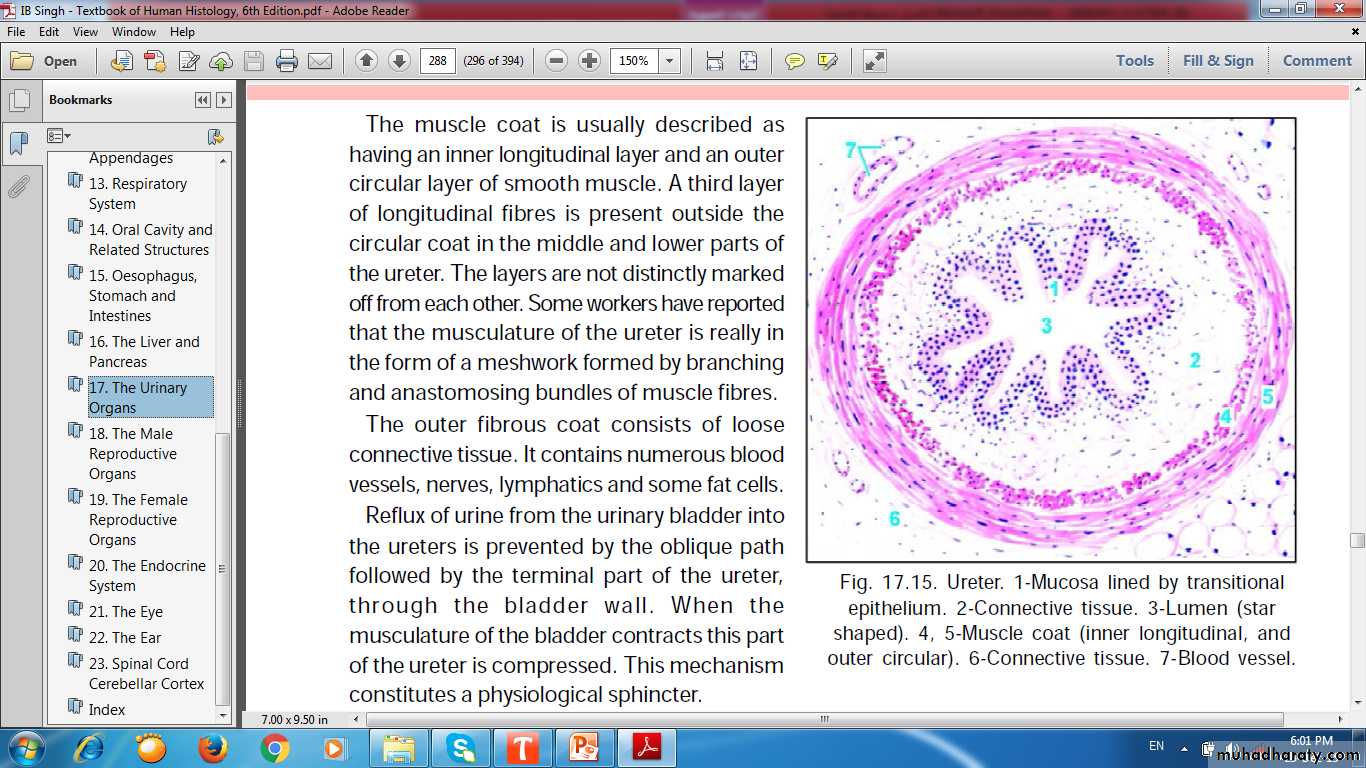
Task: Go to next page with down arrow
Action: (399, 61)
